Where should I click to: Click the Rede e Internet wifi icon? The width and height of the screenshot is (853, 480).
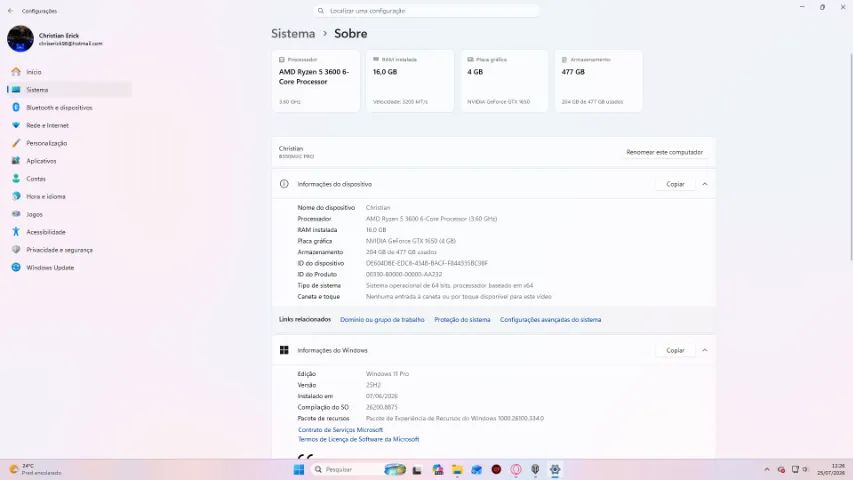coord(16,125)
